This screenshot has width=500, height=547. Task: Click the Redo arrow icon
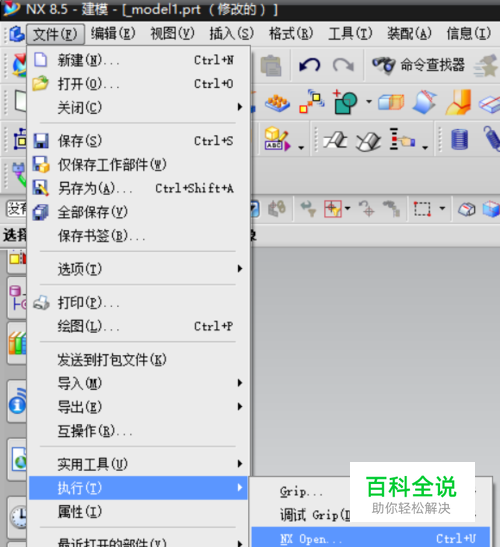[x=343, y=65]
